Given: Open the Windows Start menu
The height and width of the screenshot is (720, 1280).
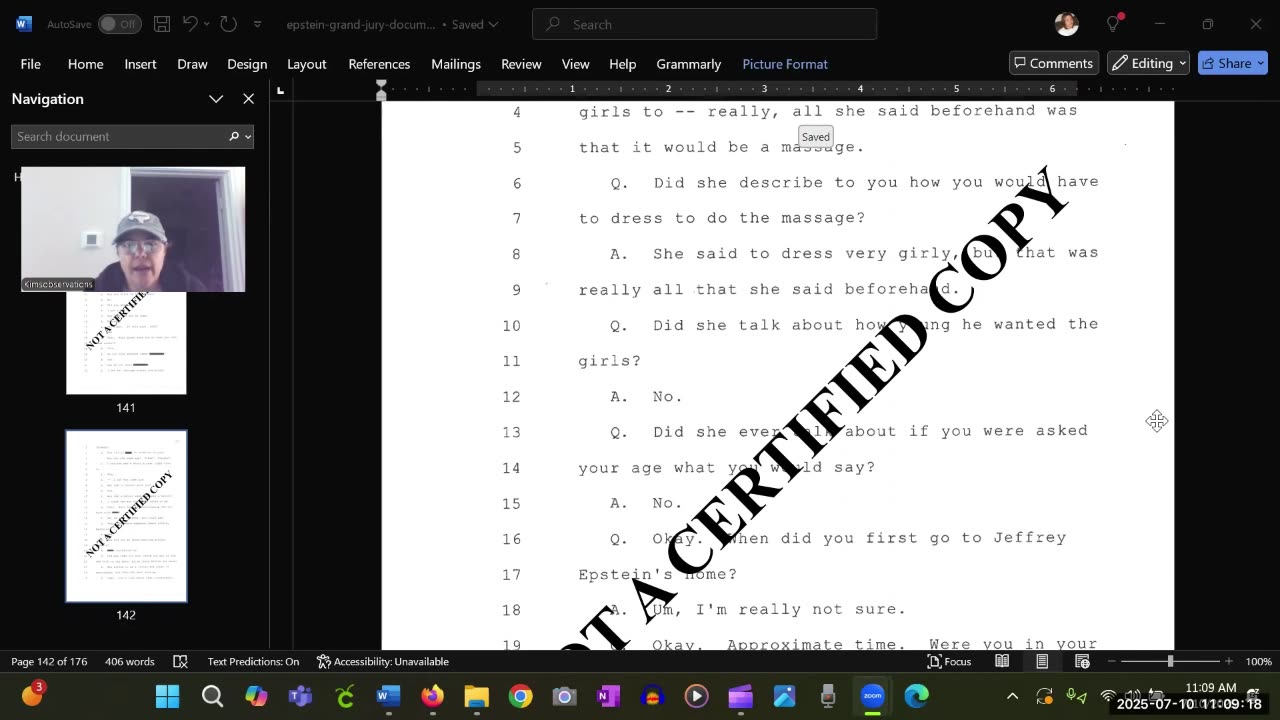Looking at the screenshot, I should 168,696.
